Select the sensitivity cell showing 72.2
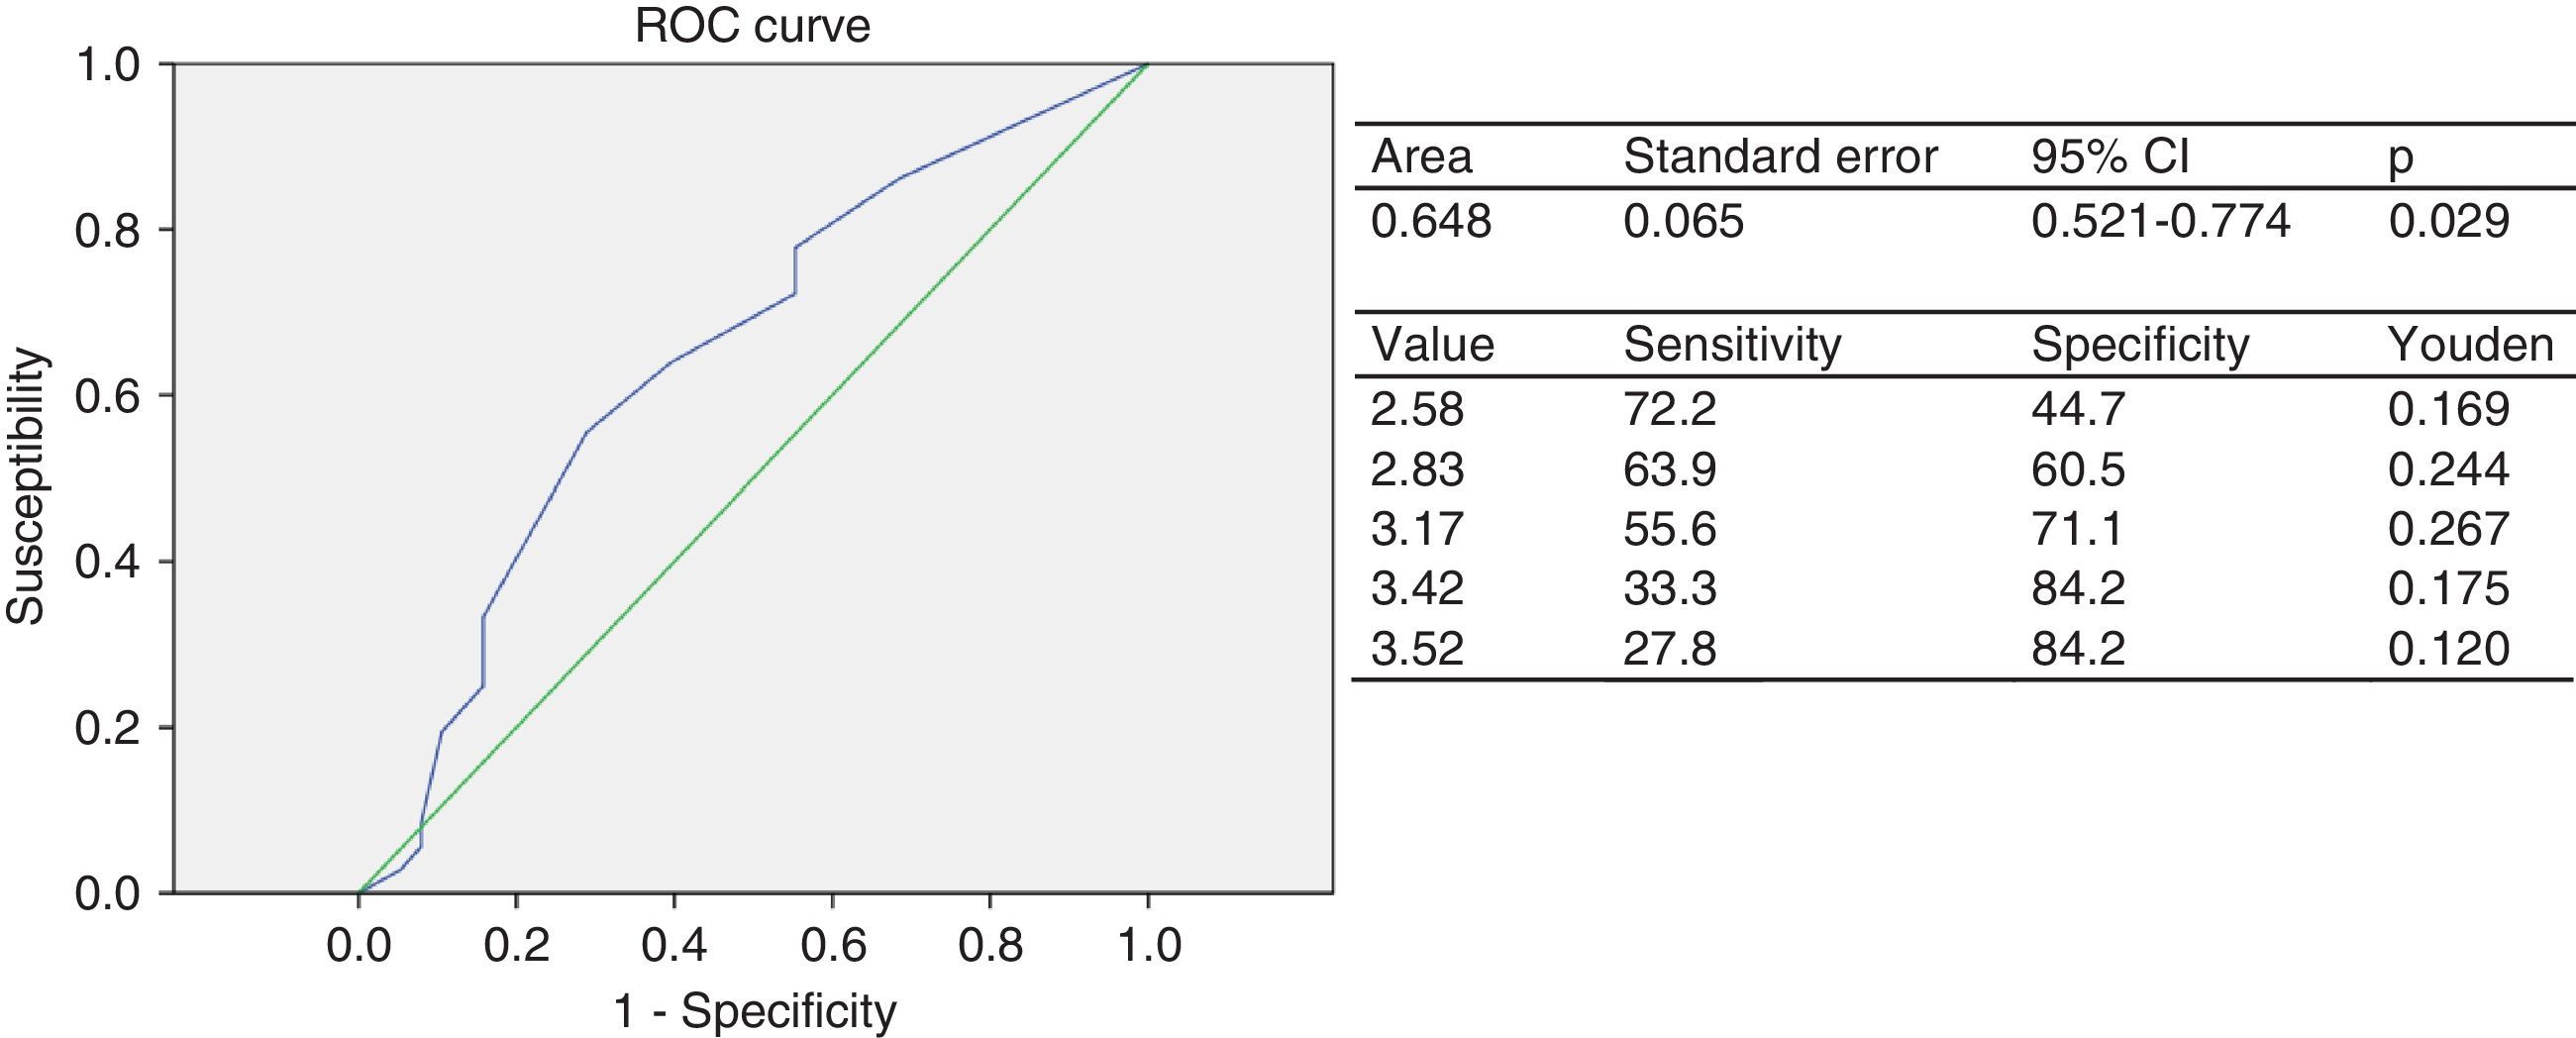 point(1669,409)
